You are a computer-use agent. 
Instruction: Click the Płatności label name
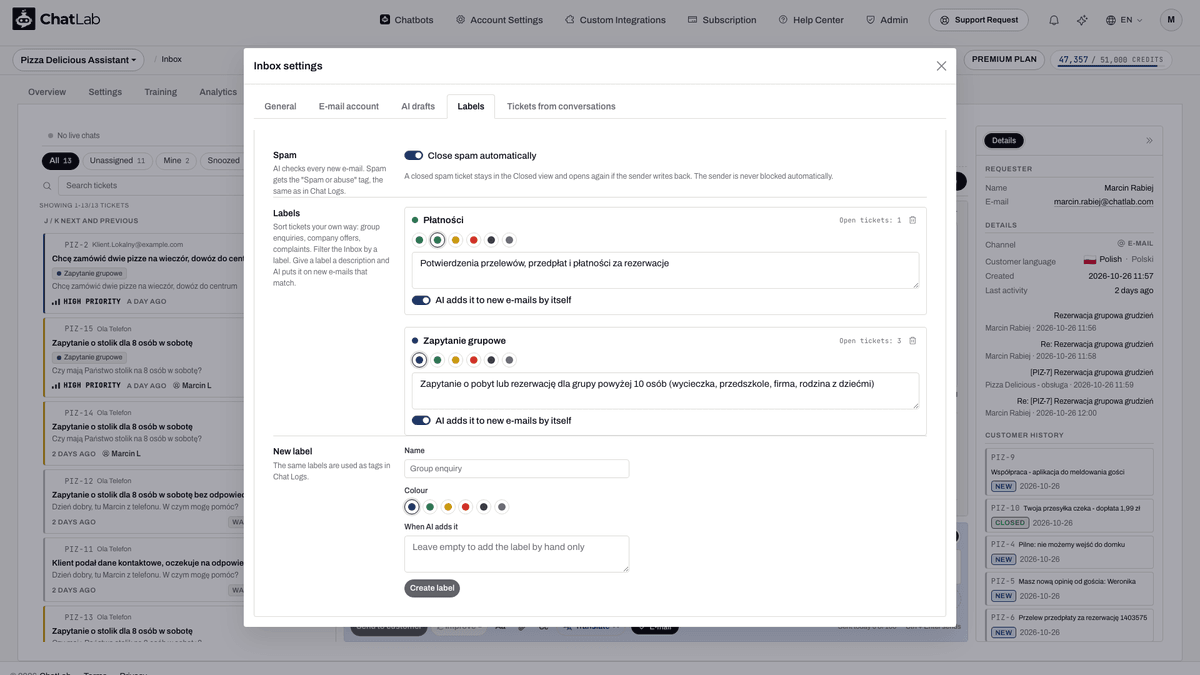point(443,220)
